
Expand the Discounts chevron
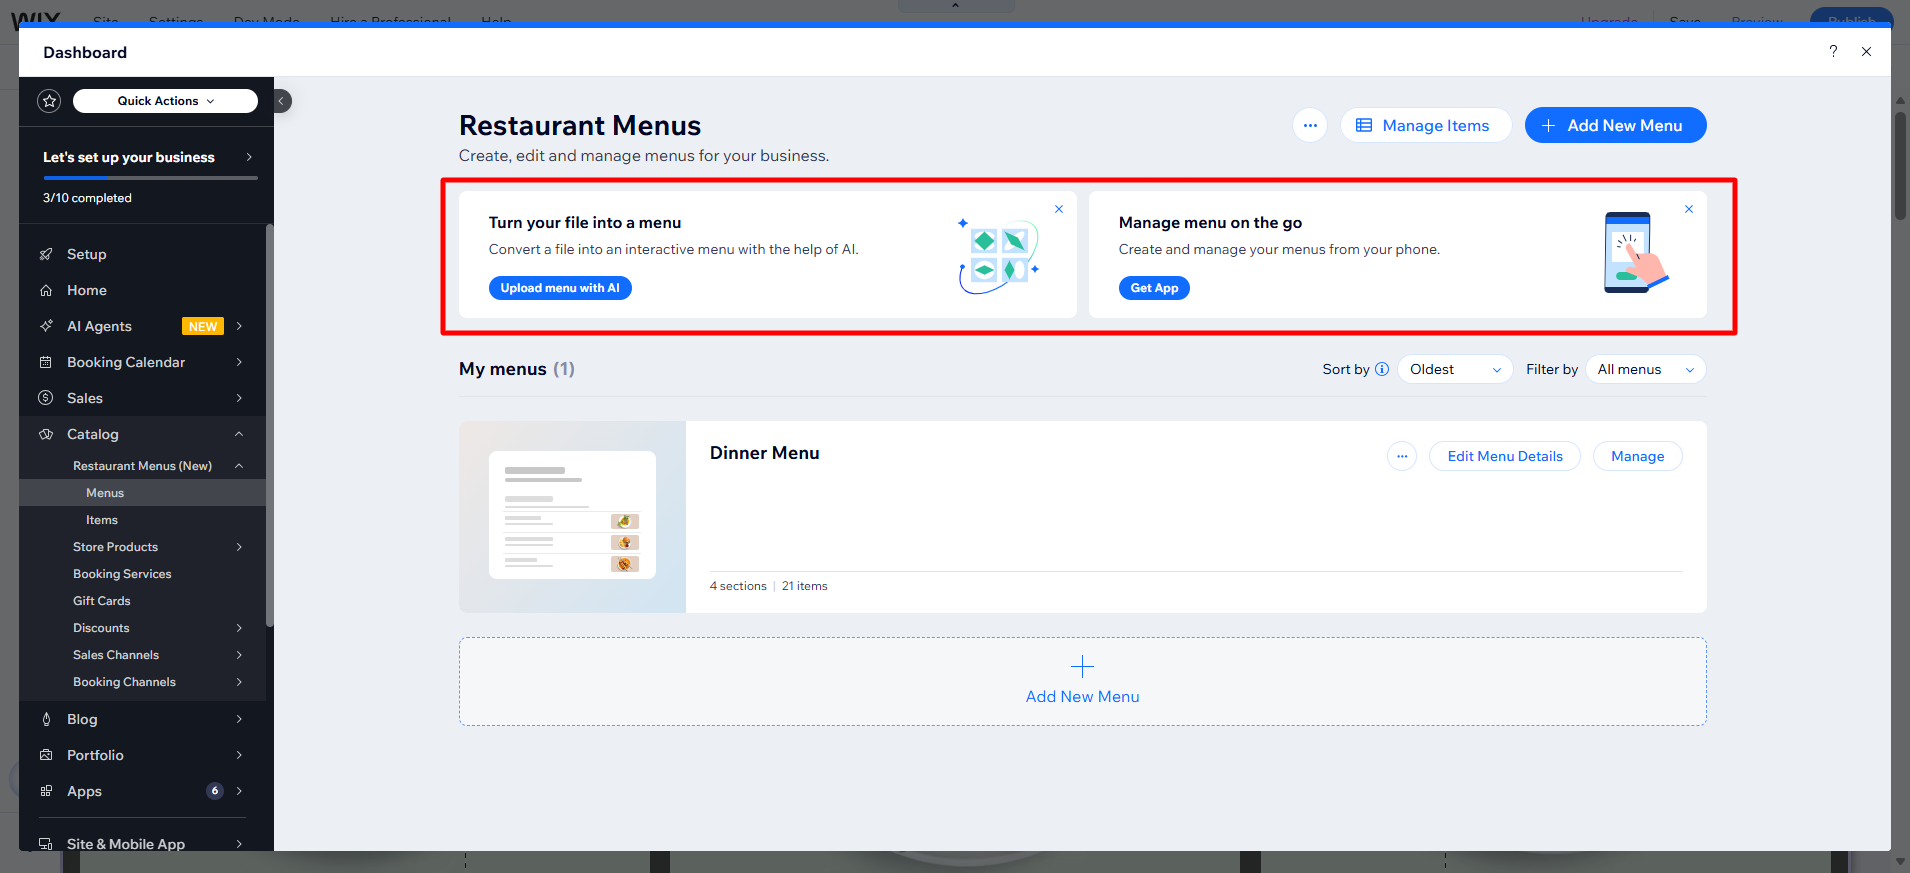pos(239,628)
